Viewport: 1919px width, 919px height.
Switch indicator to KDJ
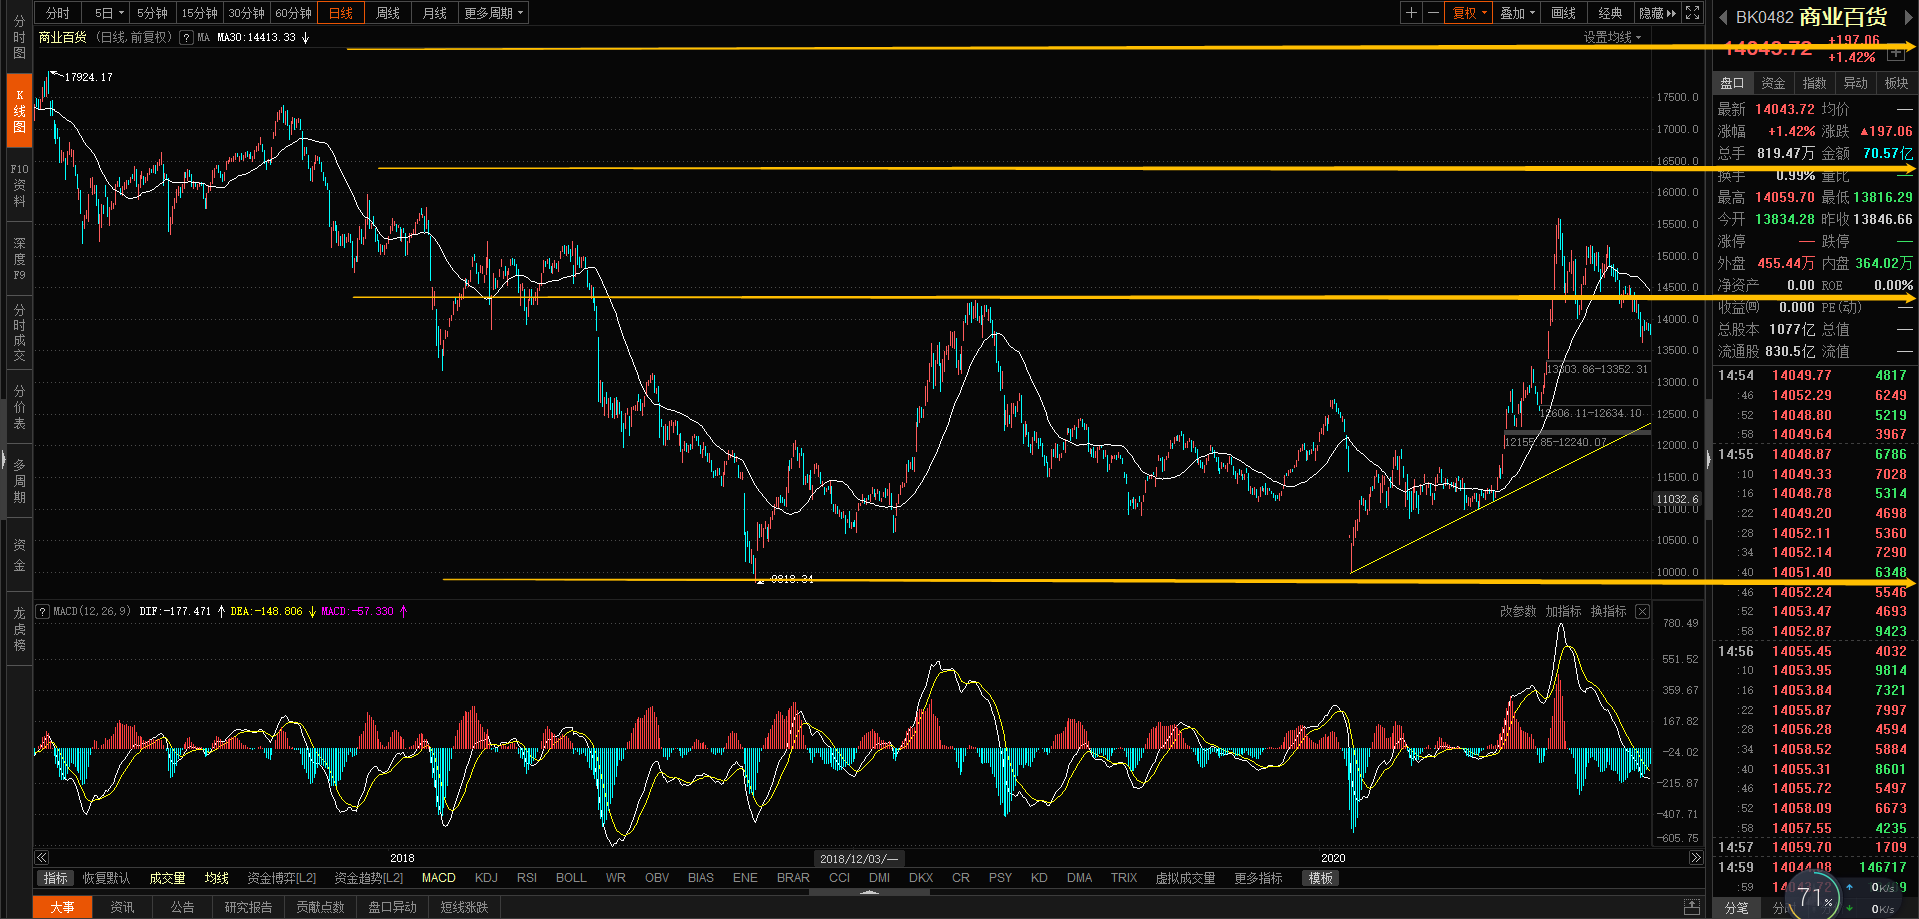click(x=486, y=878)
